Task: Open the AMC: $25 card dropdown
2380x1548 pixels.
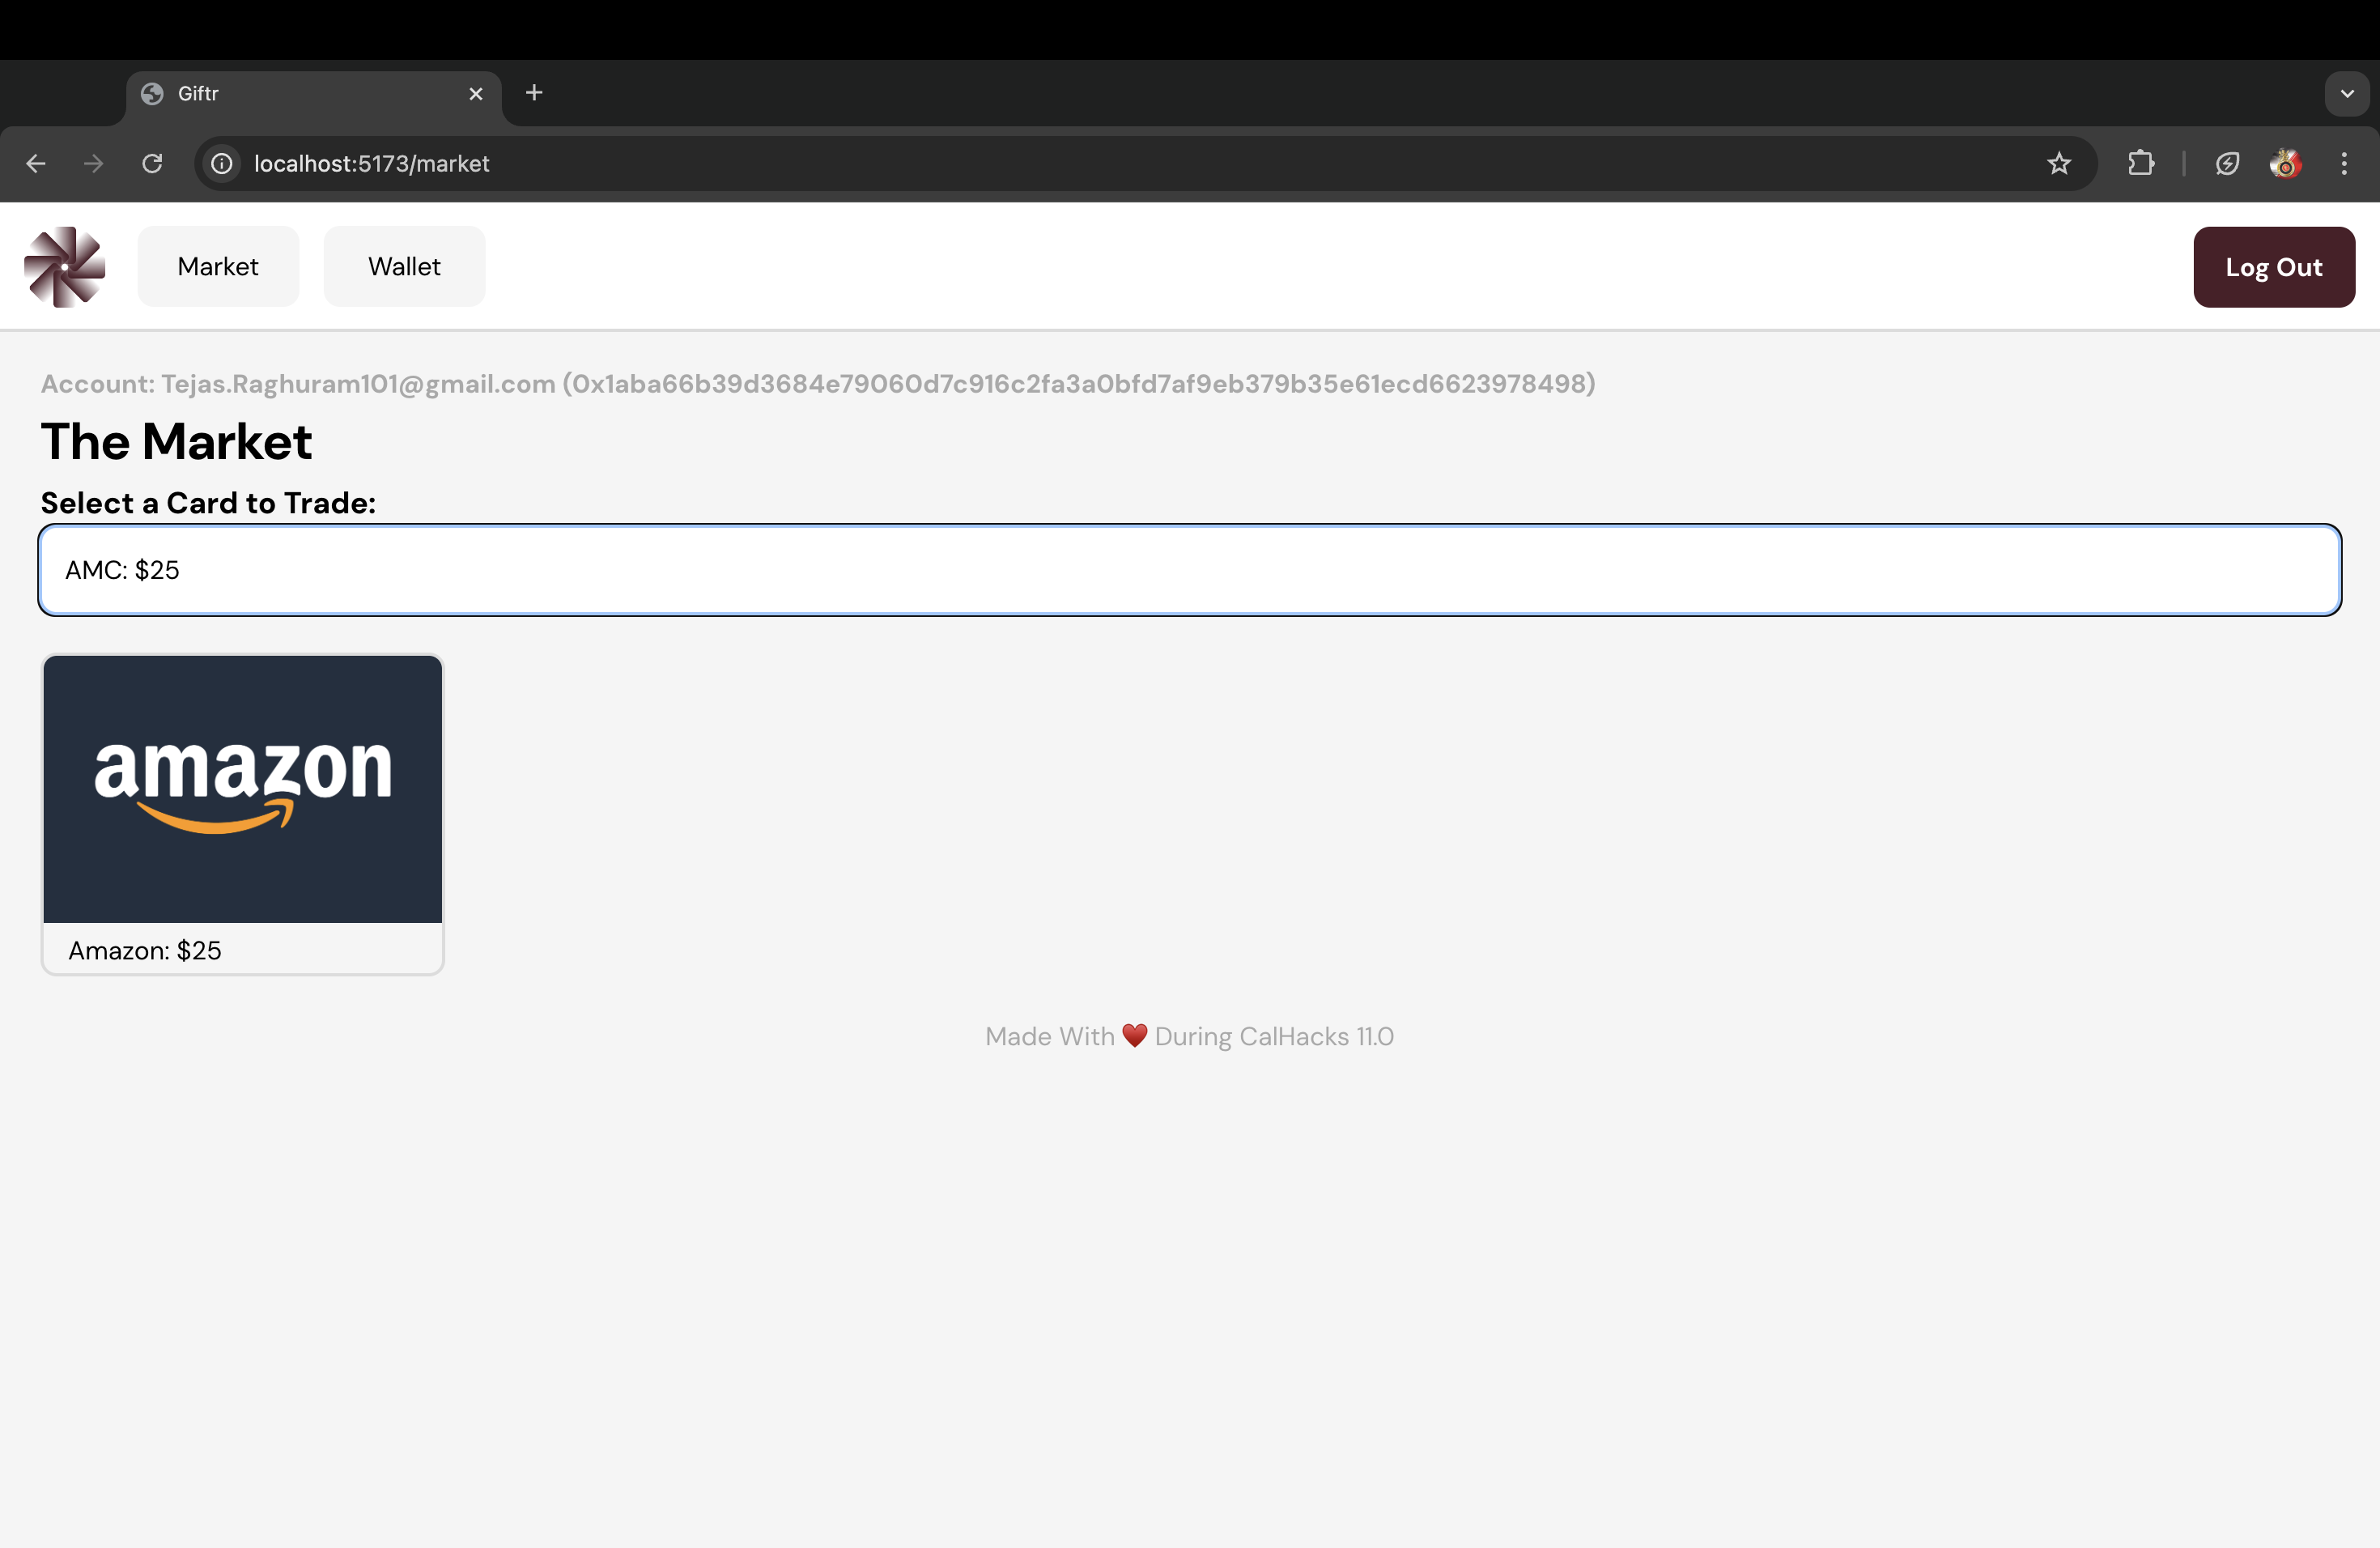Action: point(1190,570)
